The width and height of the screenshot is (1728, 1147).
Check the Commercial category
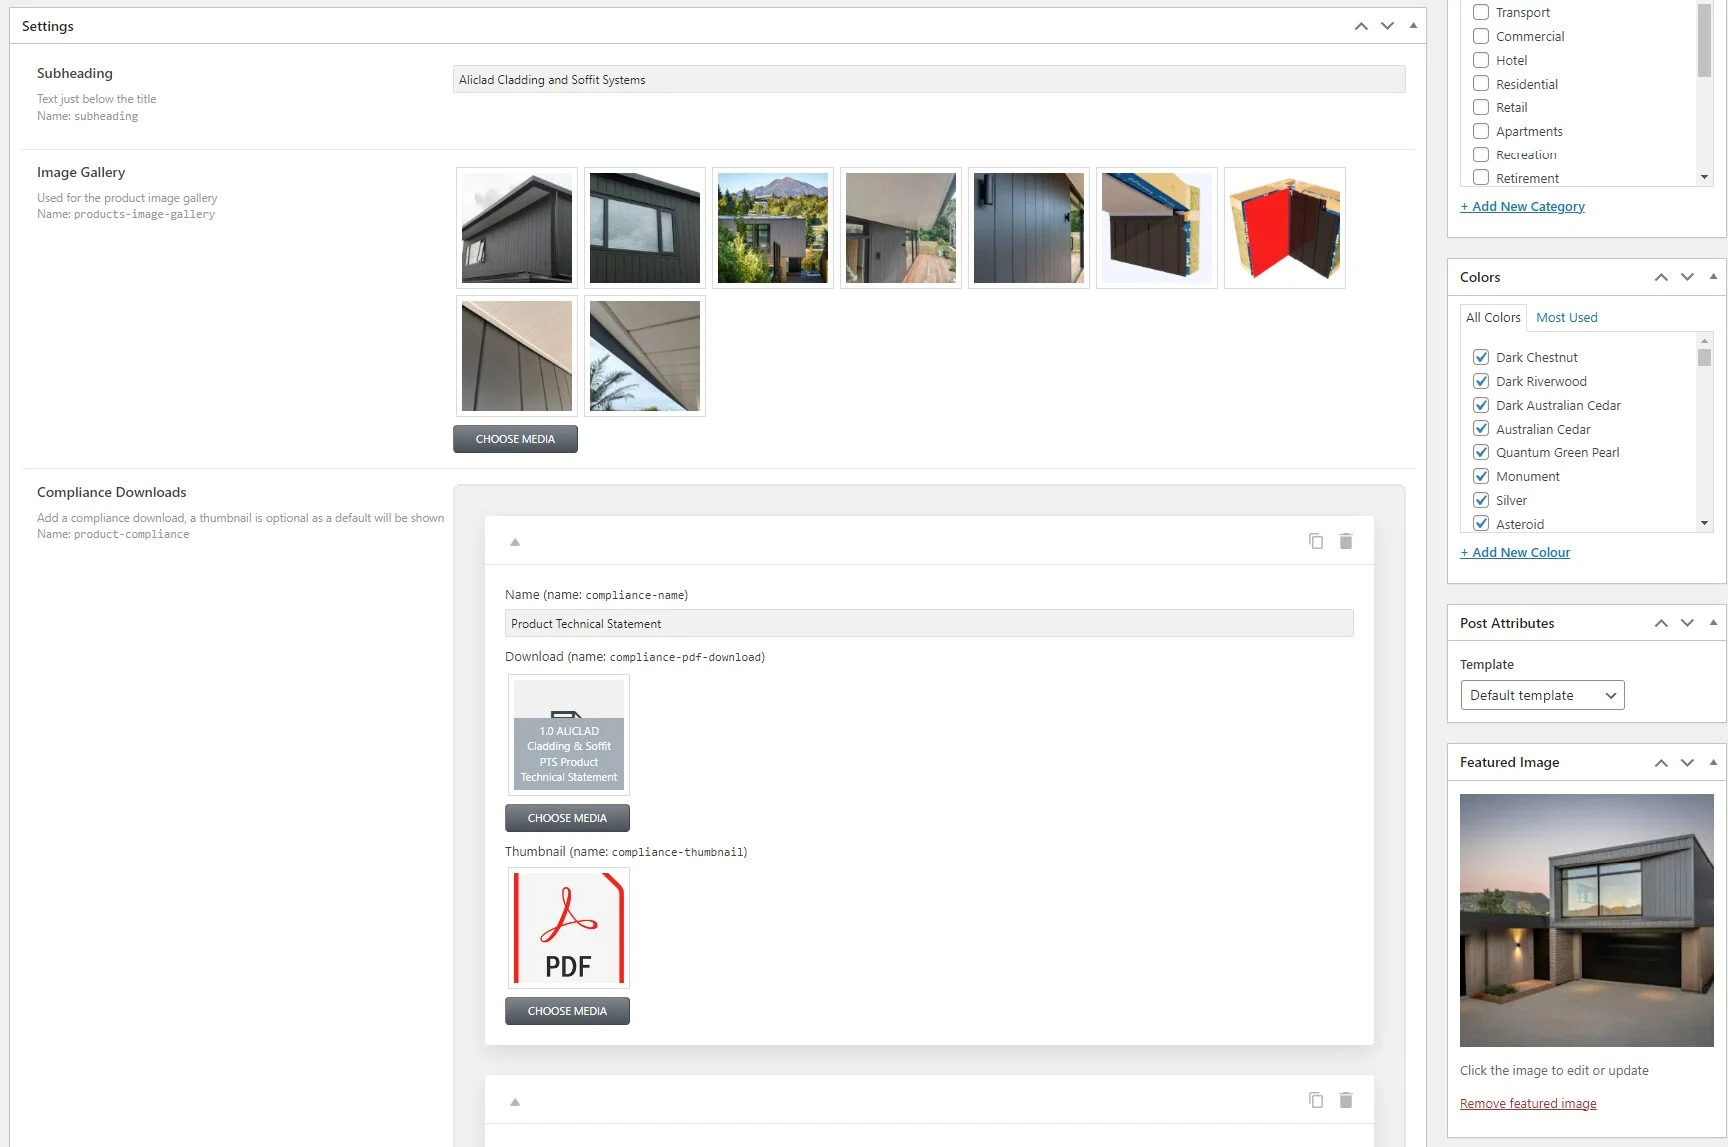point(1481,36)
